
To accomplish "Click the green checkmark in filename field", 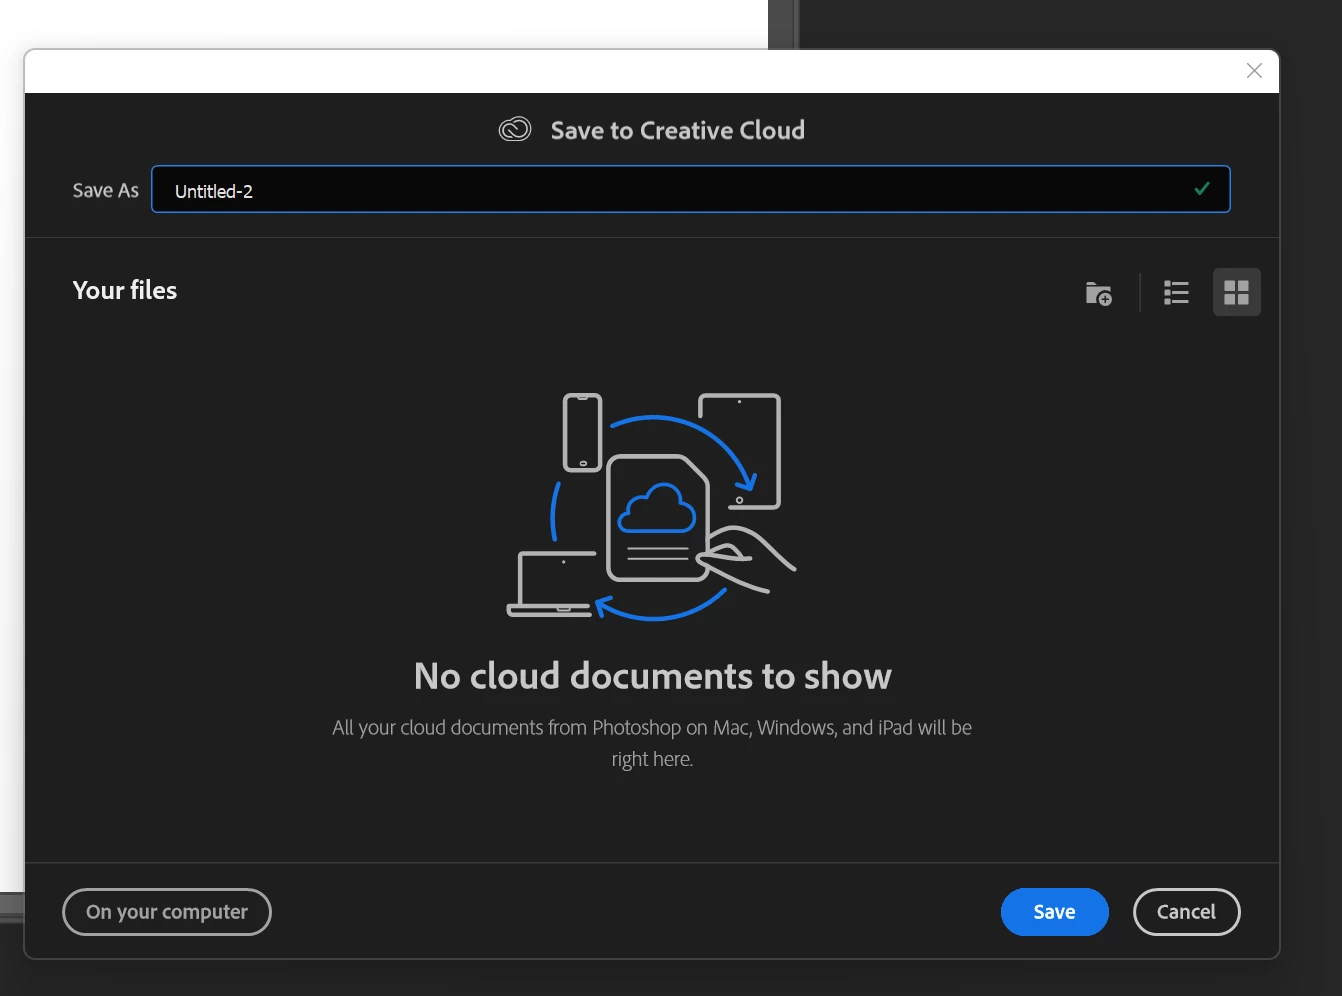I will pos(1202,188).
